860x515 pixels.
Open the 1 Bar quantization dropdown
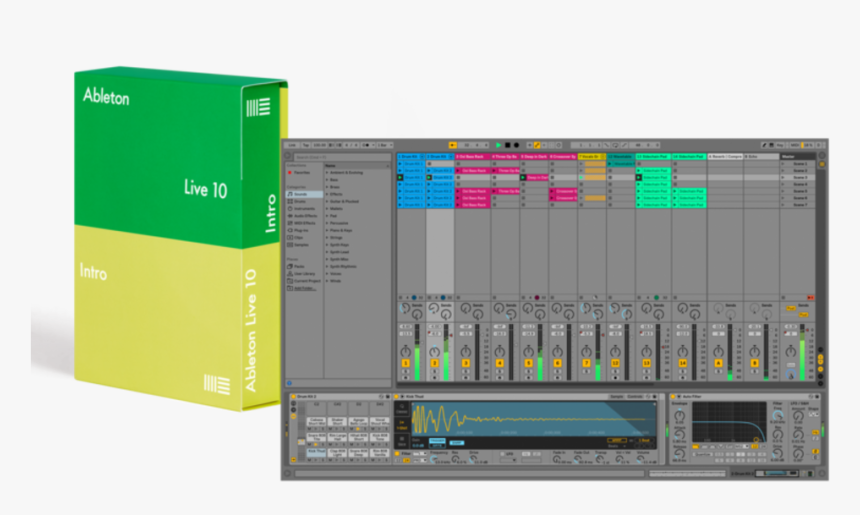385,145
